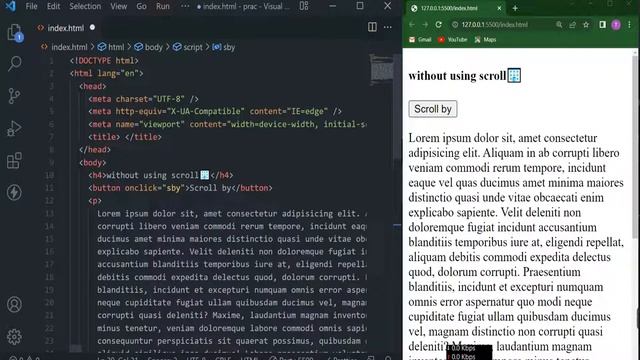The height and width of the screenshot is (360, 640).
Task: Open the YouTube bookmark
Action: [x=452, y=40]
